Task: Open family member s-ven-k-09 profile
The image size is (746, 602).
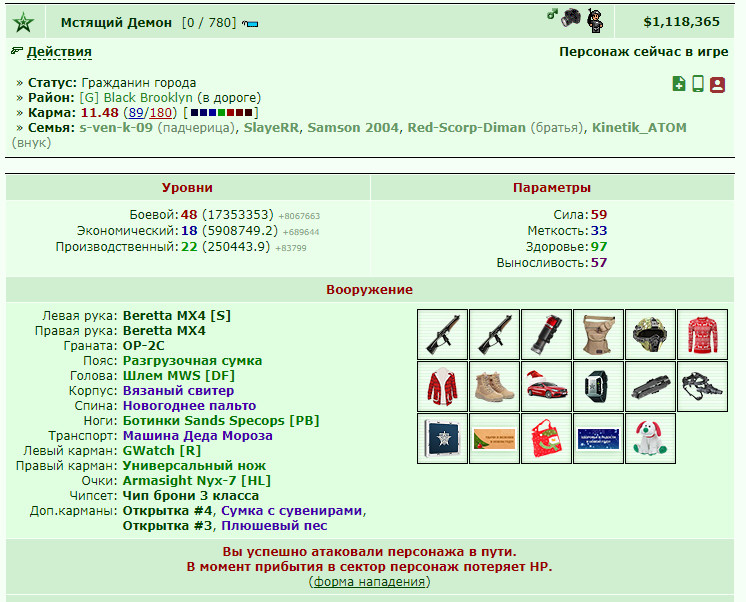Action: tap(116, 128)
